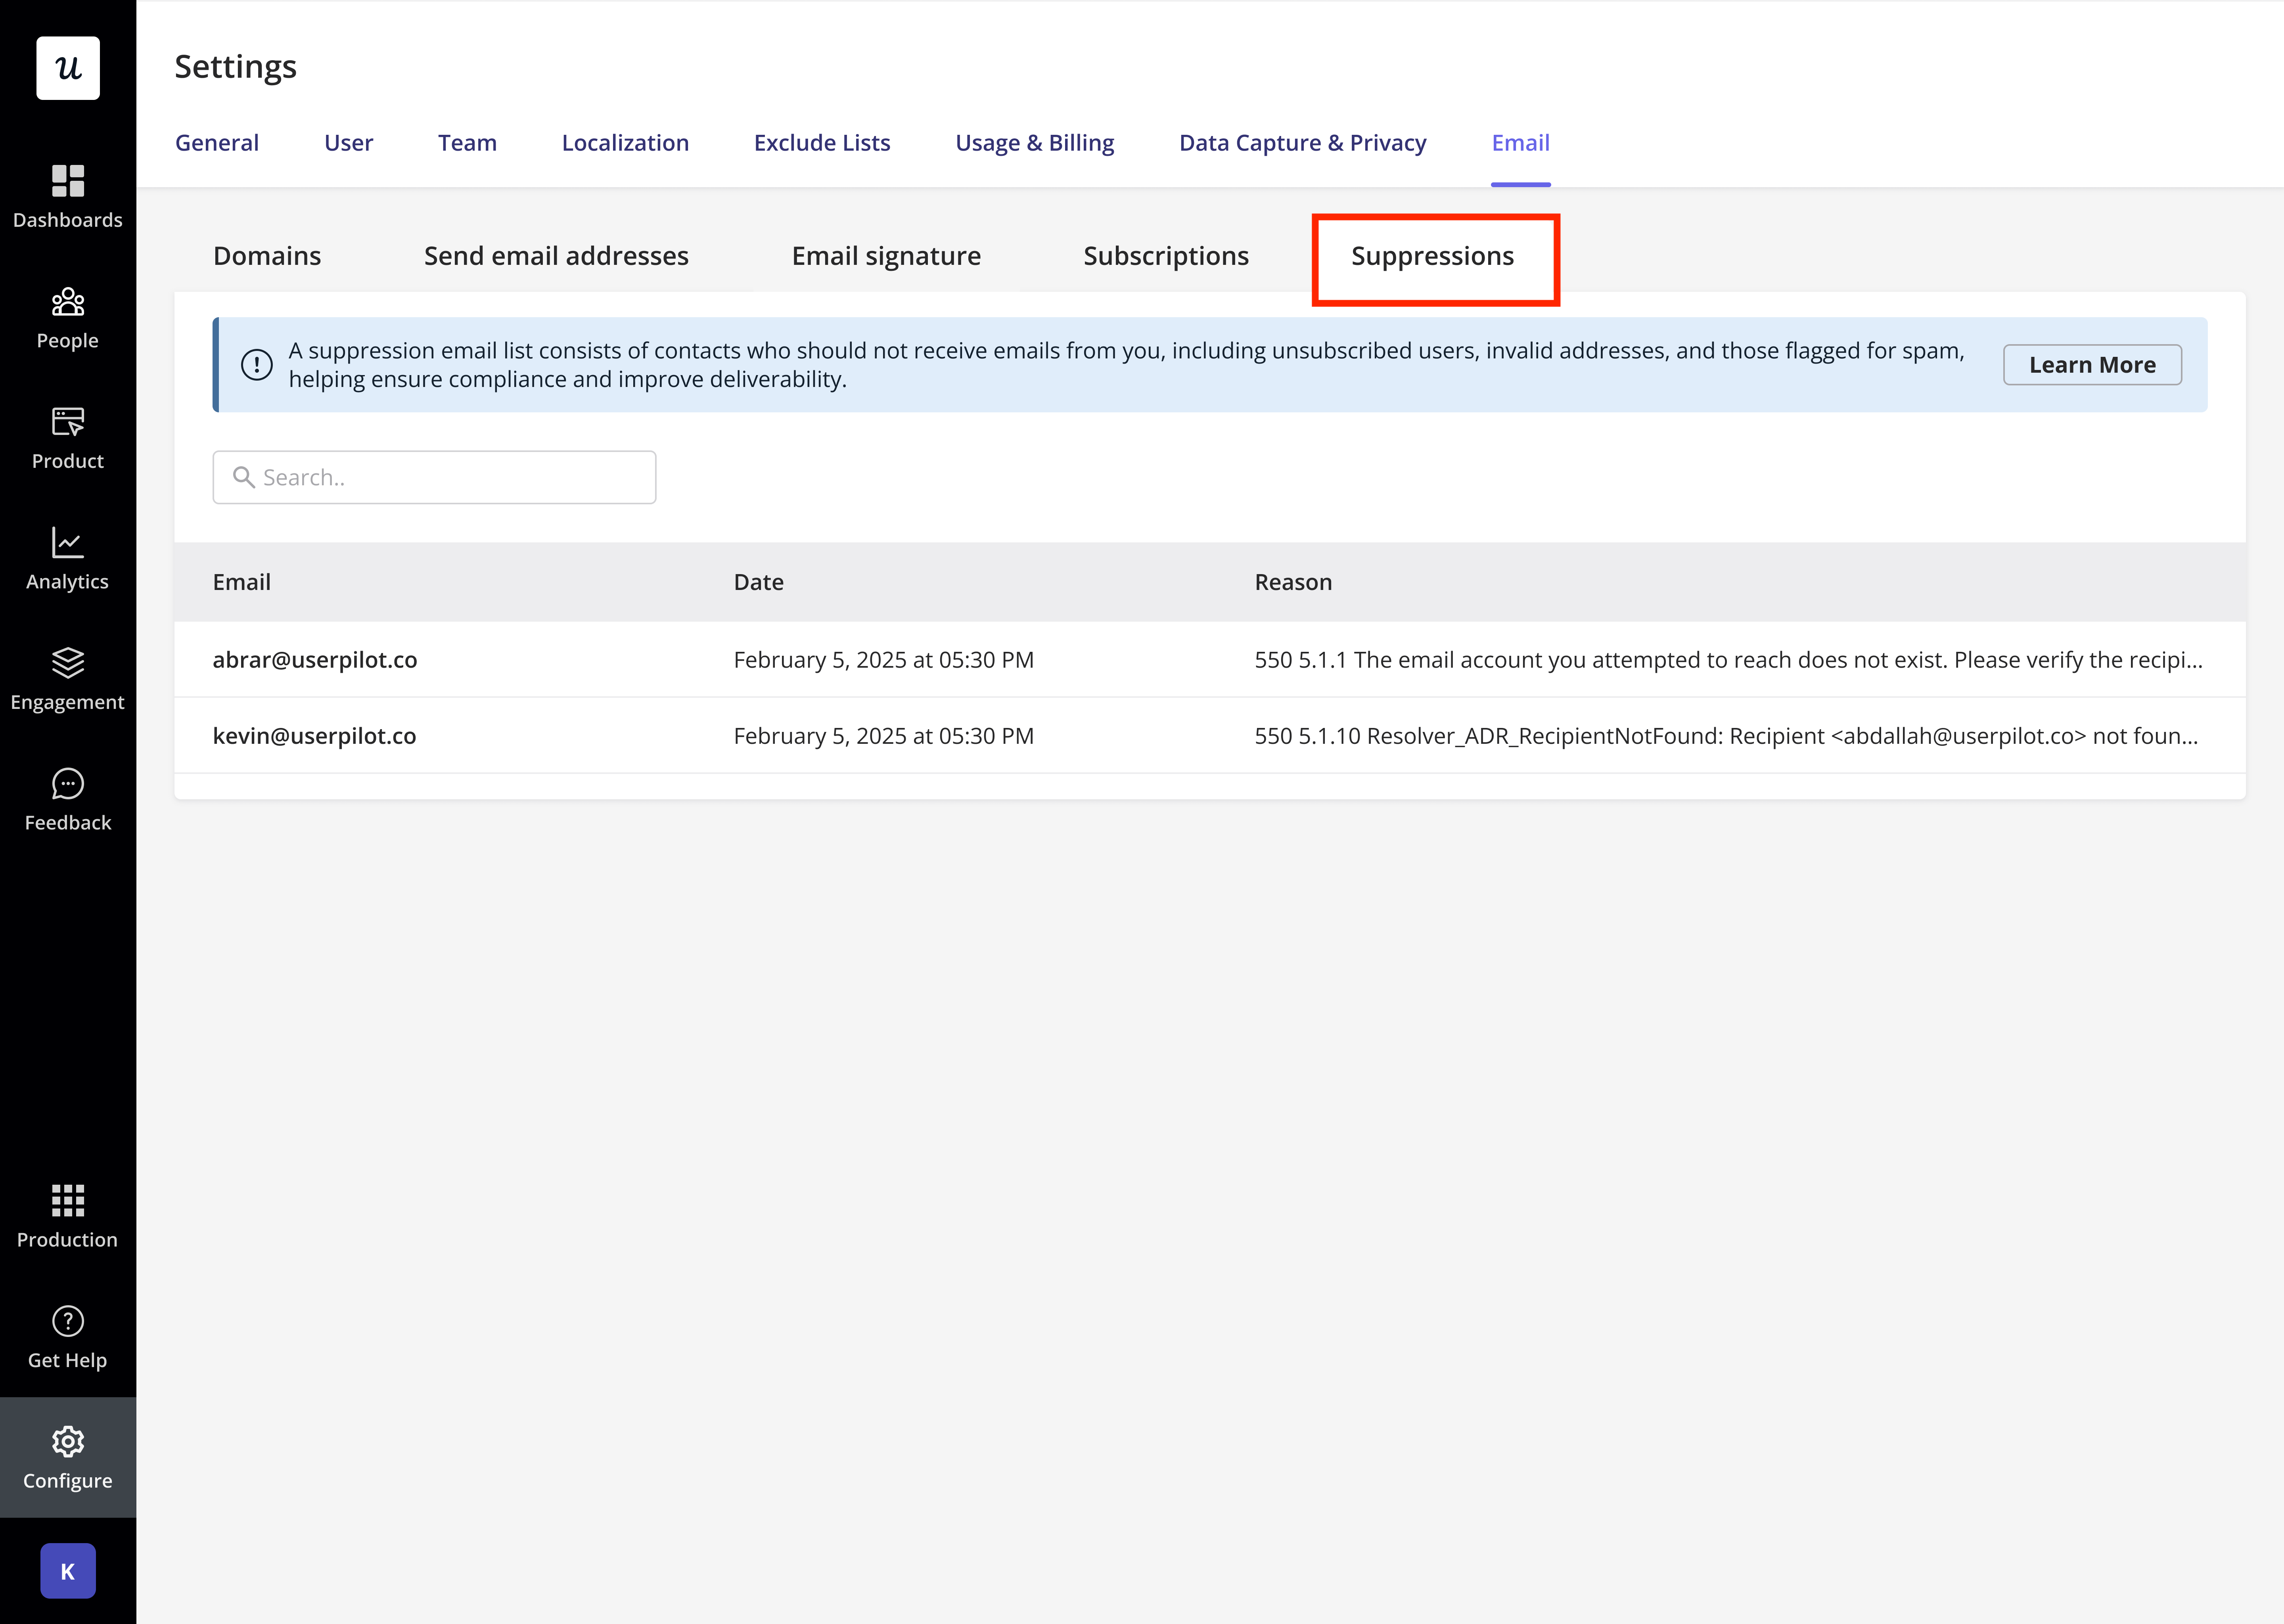Open the Feedback chat icon
Image resolution: width=2284 pixels, height=1624 pixels.
click(68, 784)
